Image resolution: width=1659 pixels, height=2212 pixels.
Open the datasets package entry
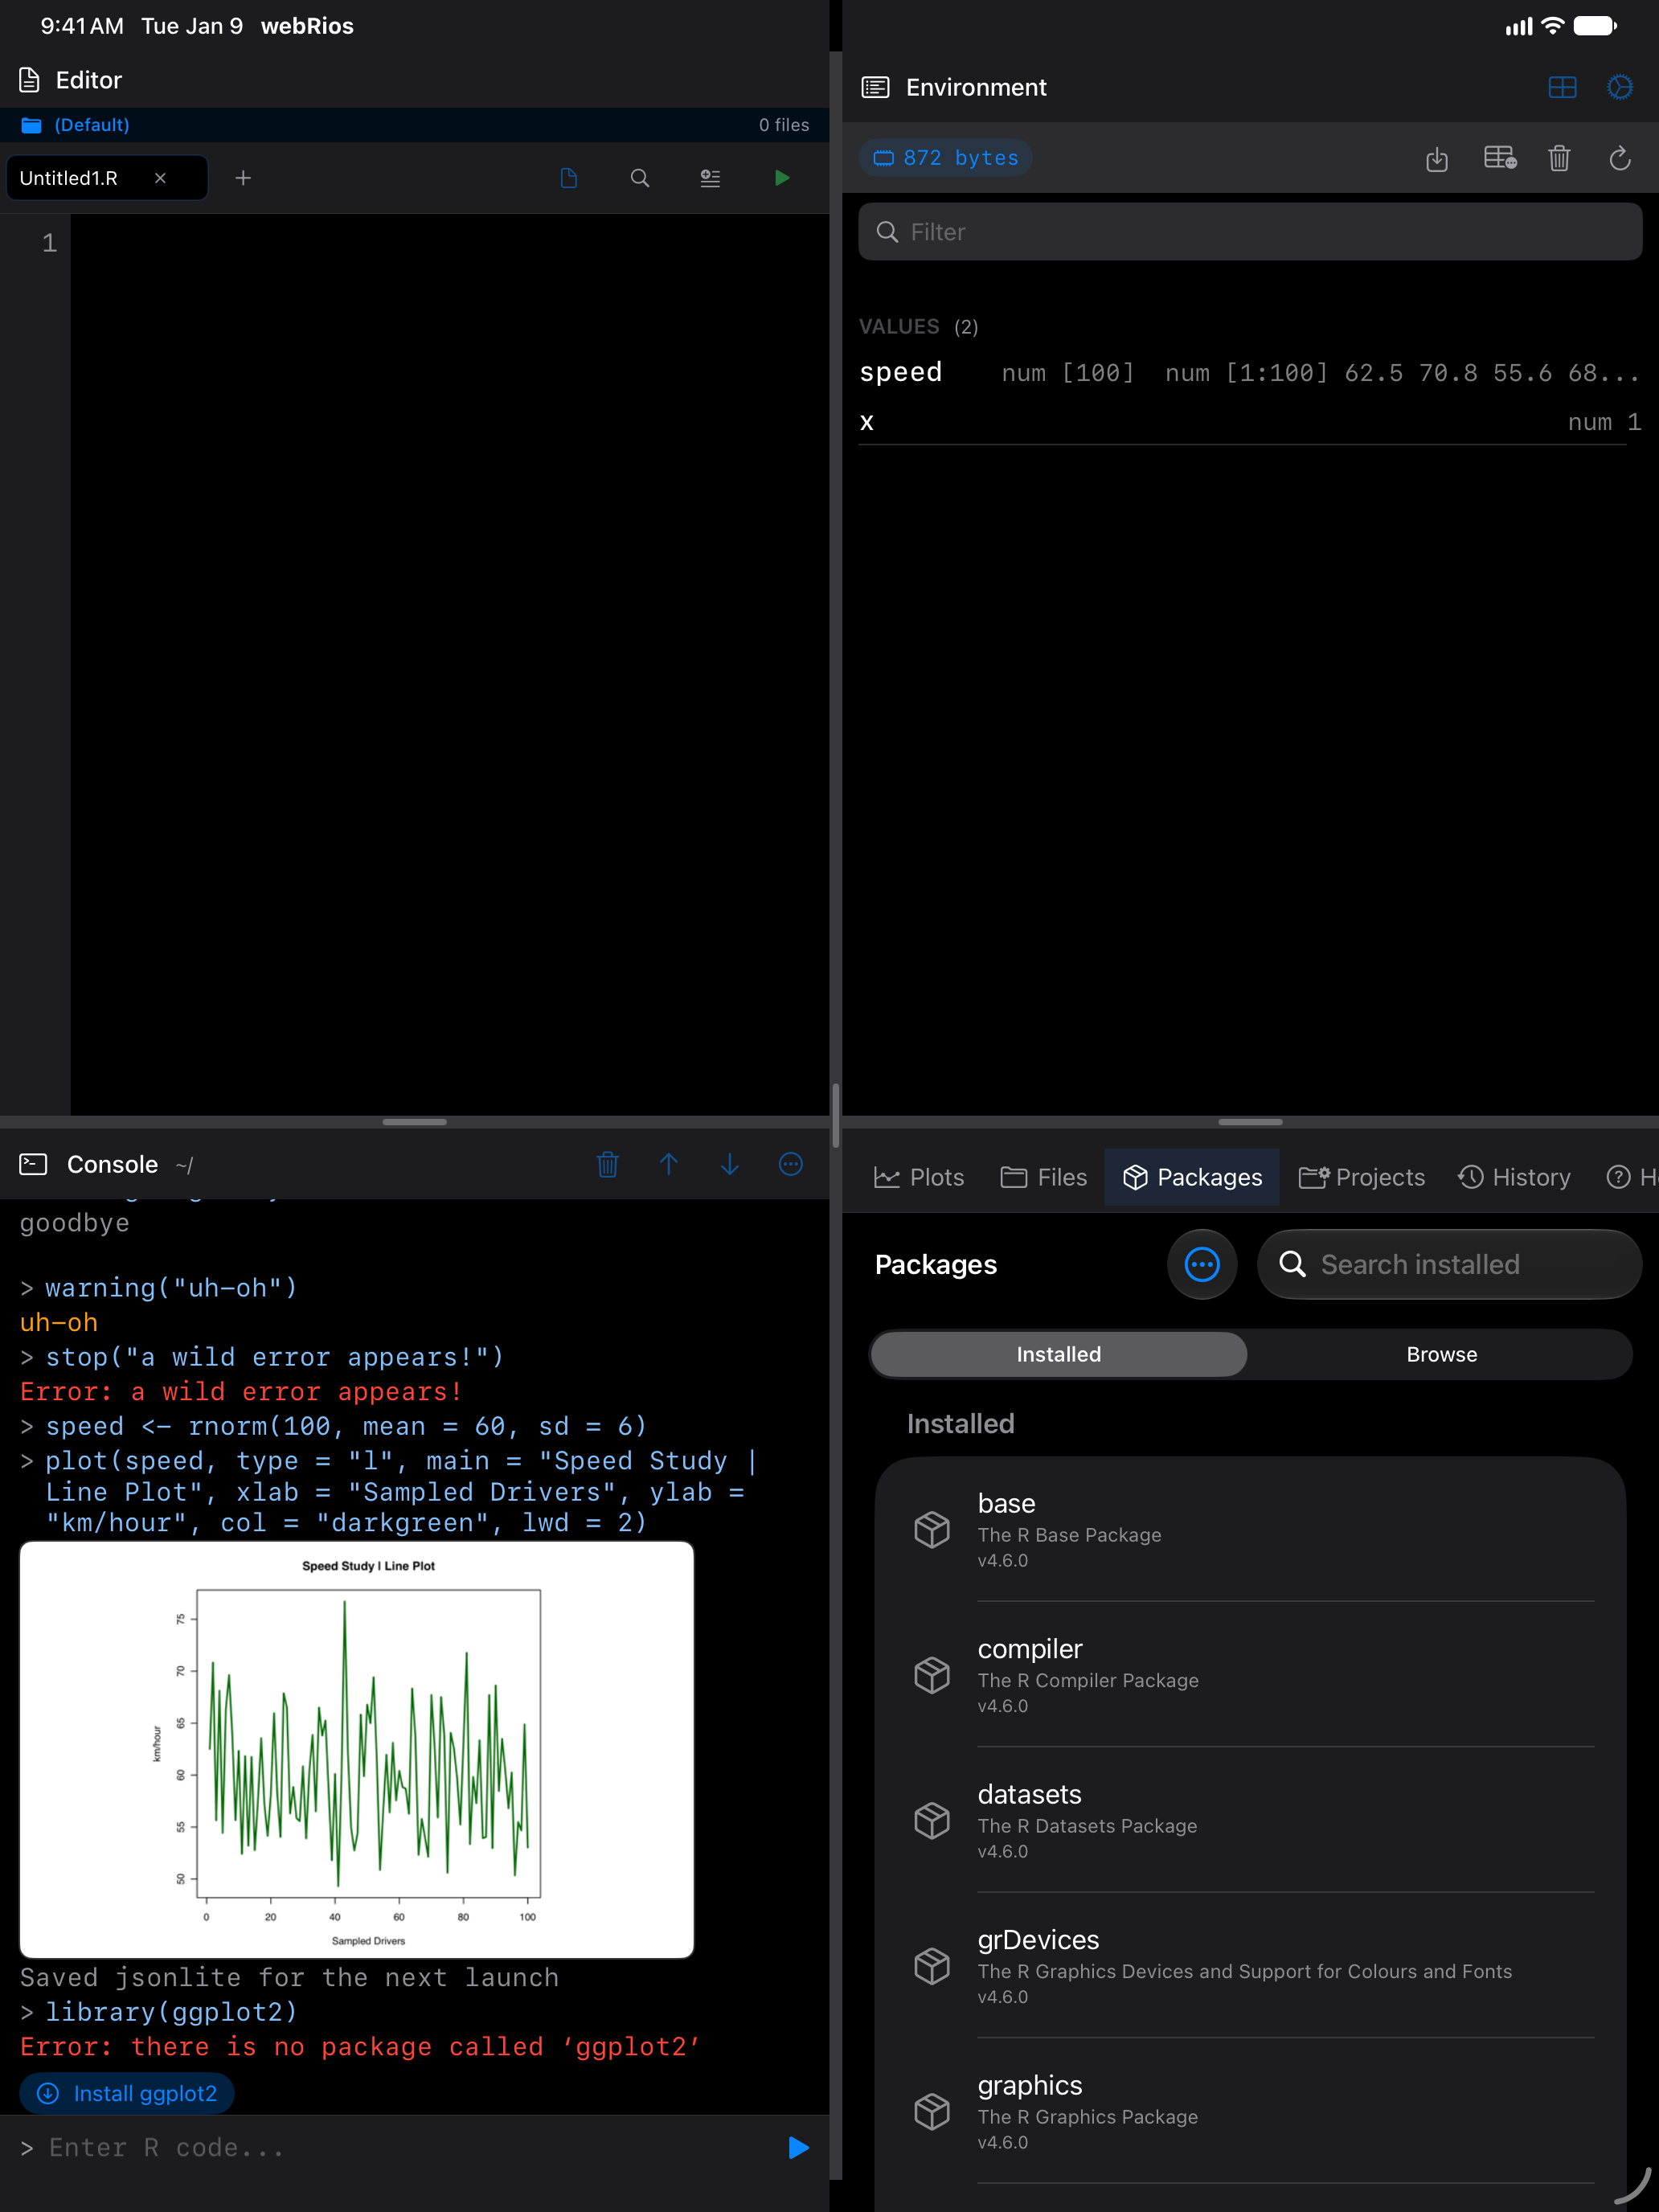pyautogui.click(x=1250, y=1821)
